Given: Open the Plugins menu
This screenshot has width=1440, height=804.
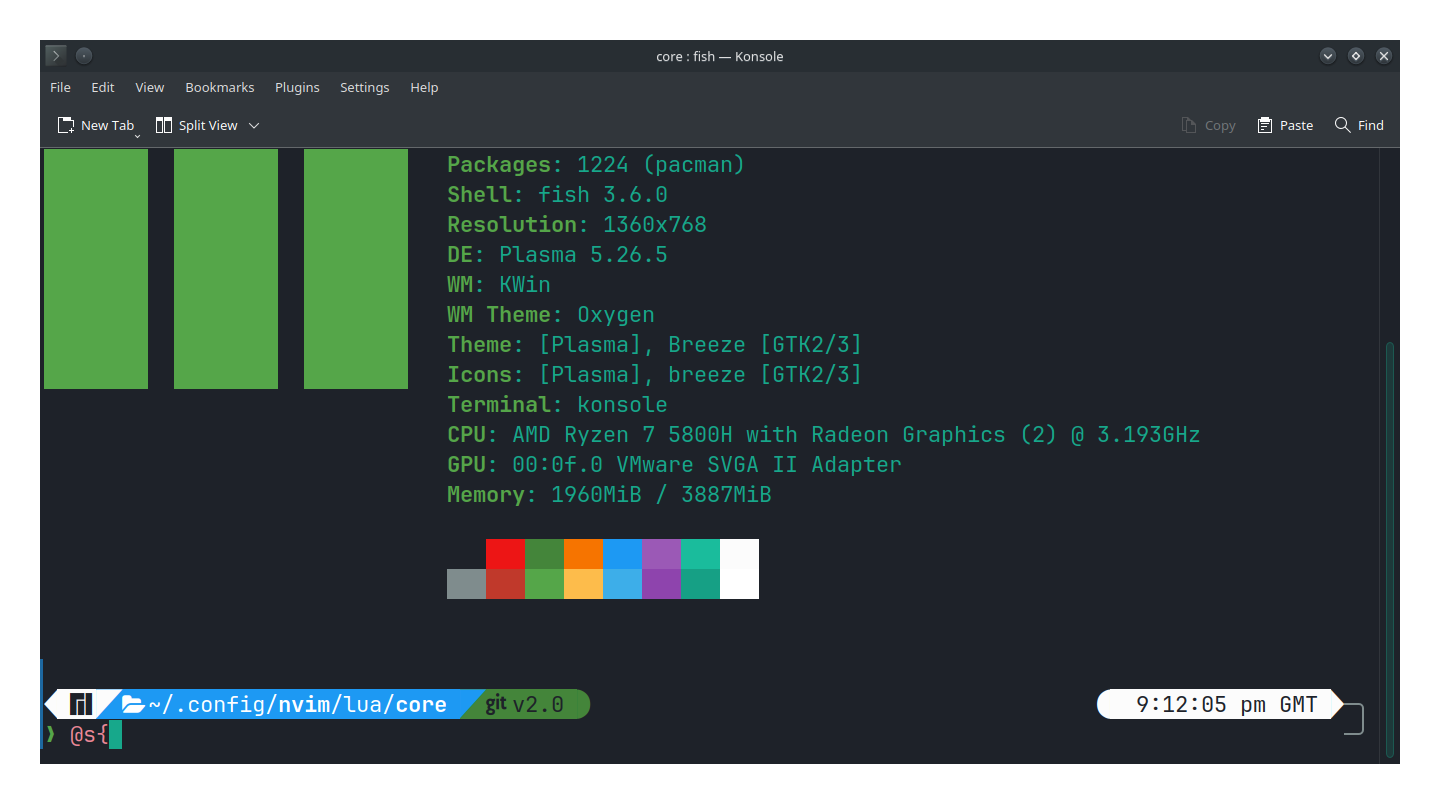Looking at the screenshot, I should pyautogui.click(x=297, y=87).
